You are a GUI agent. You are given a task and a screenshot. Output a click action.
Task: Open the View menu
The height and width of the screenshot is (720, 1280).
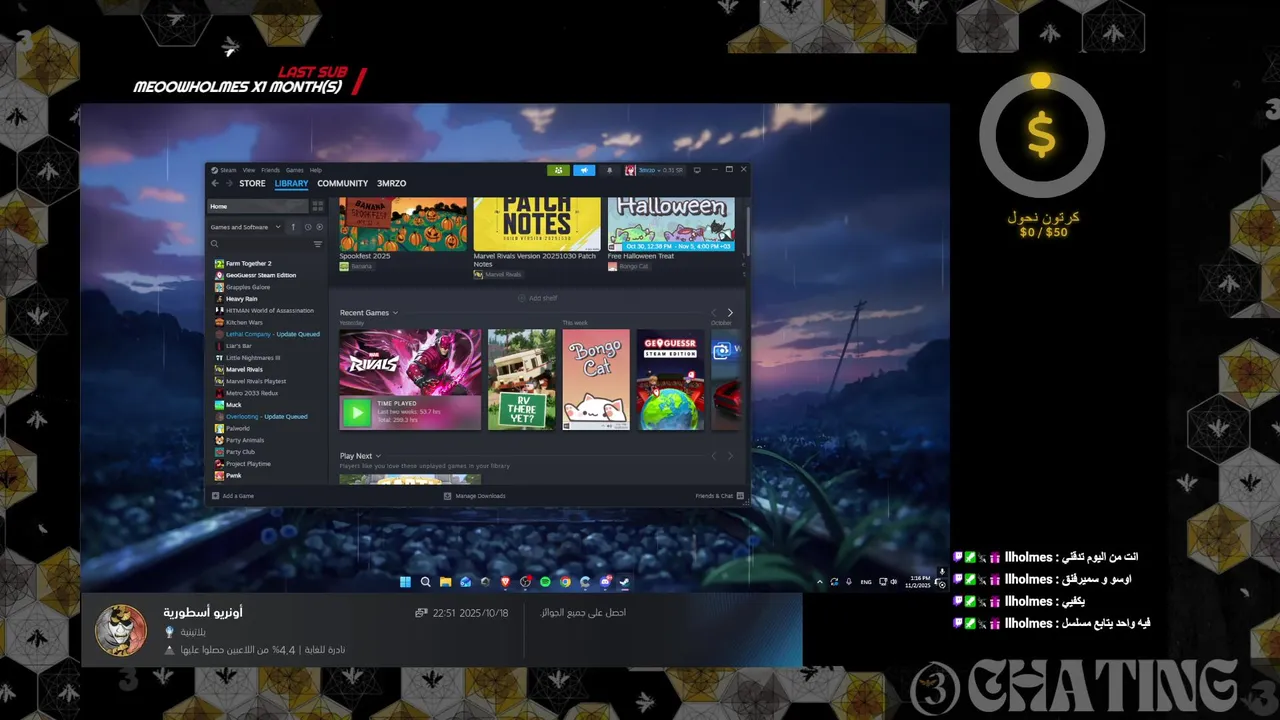(248, 170)
